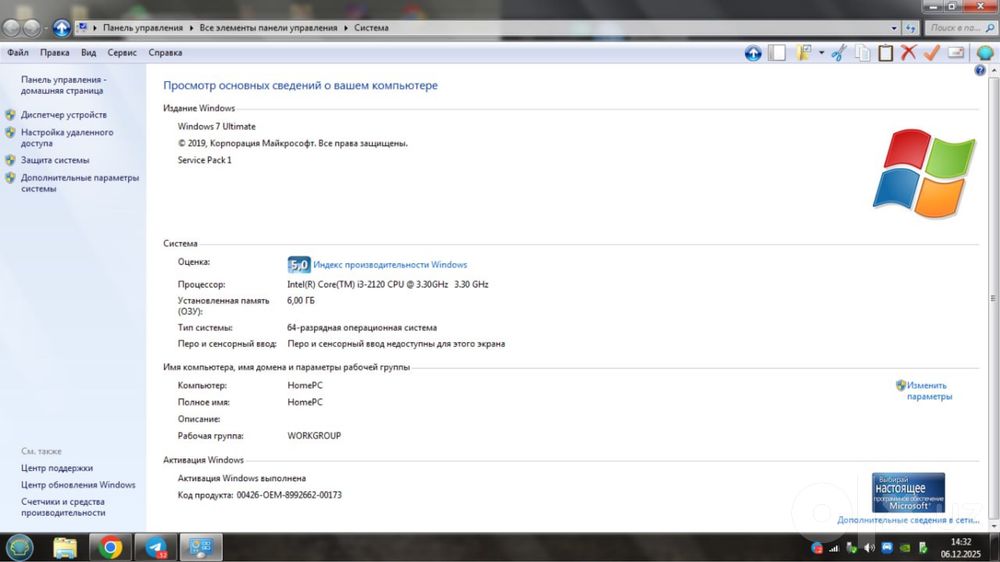Open the Вид menu
This screenshot has width=1000, height=562.
[x=89, y=52]
